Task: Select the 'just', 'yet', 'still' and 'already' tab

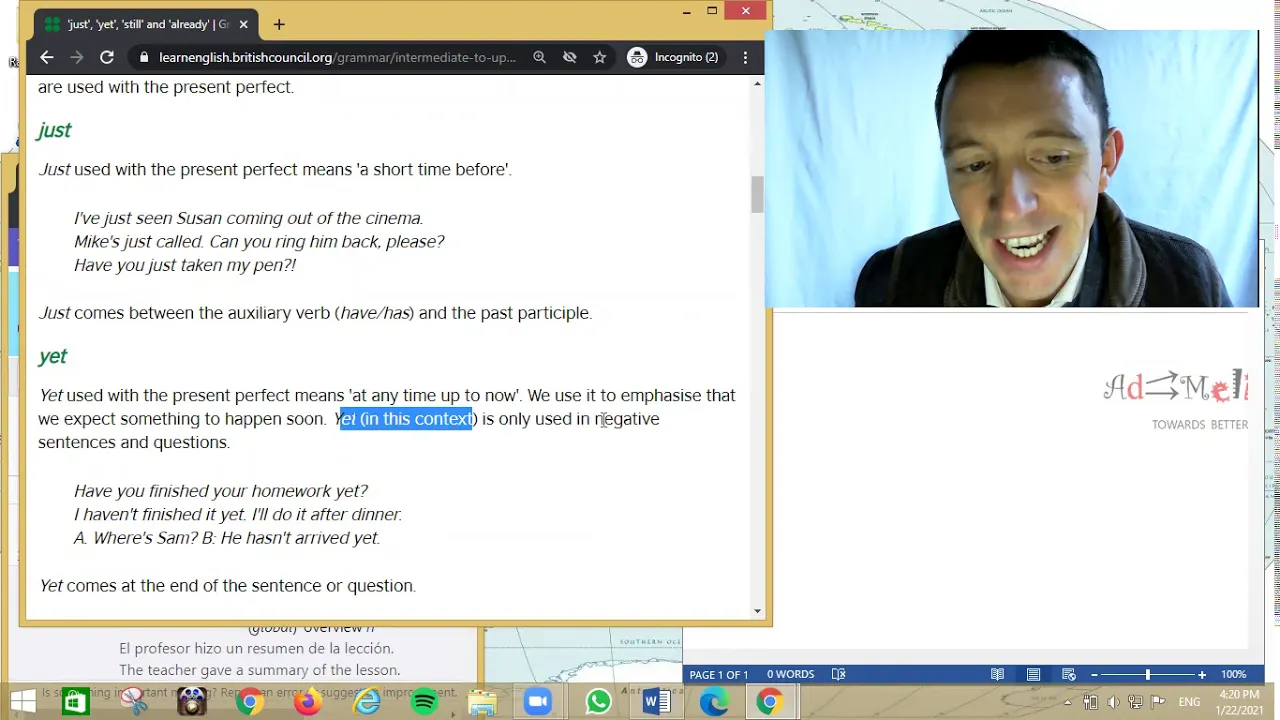Action: click(x=146, y=24)
